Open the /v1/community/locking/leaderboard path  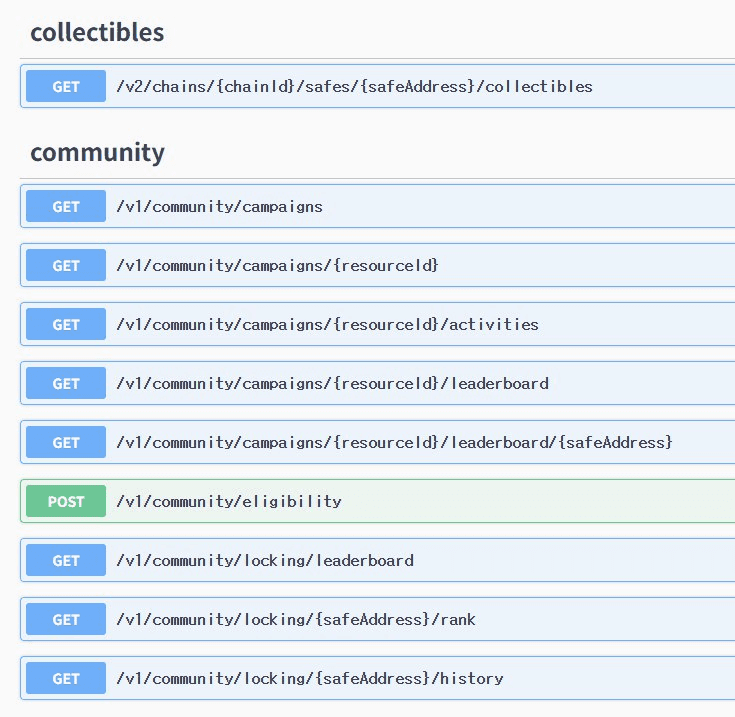coord(265,560)
